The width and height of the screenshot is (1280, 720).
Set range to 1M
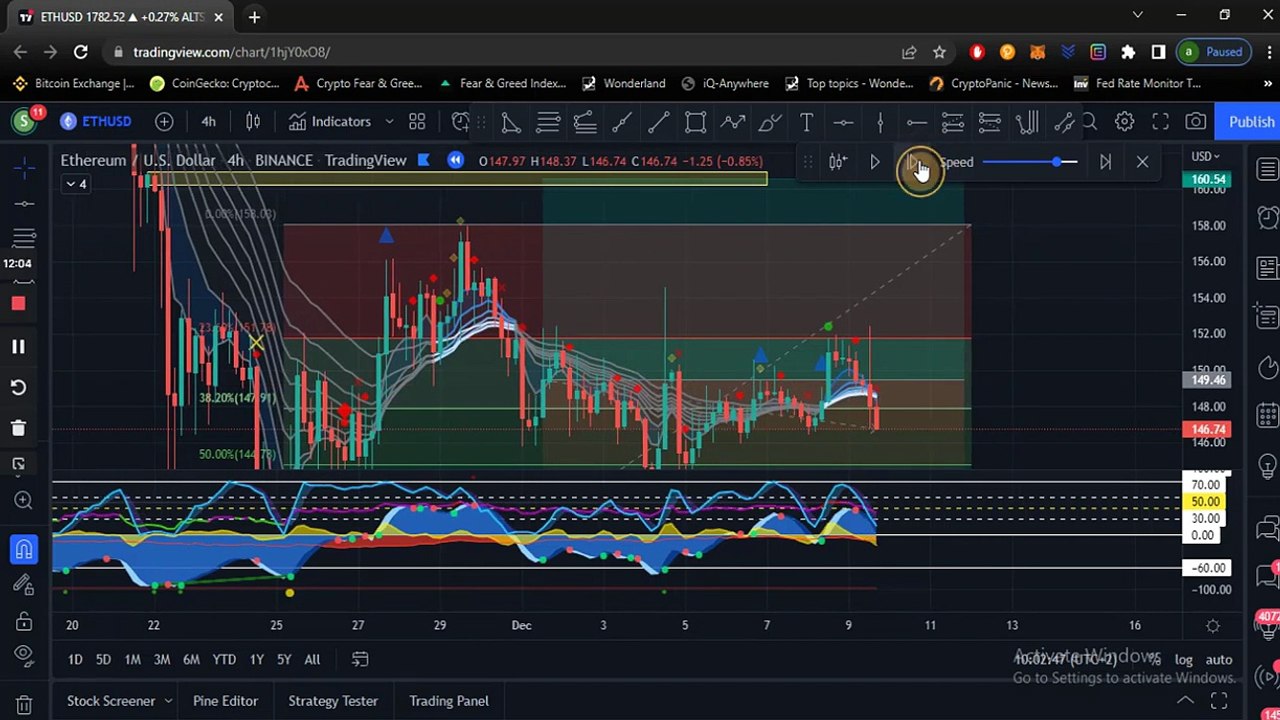pos(132,660)
